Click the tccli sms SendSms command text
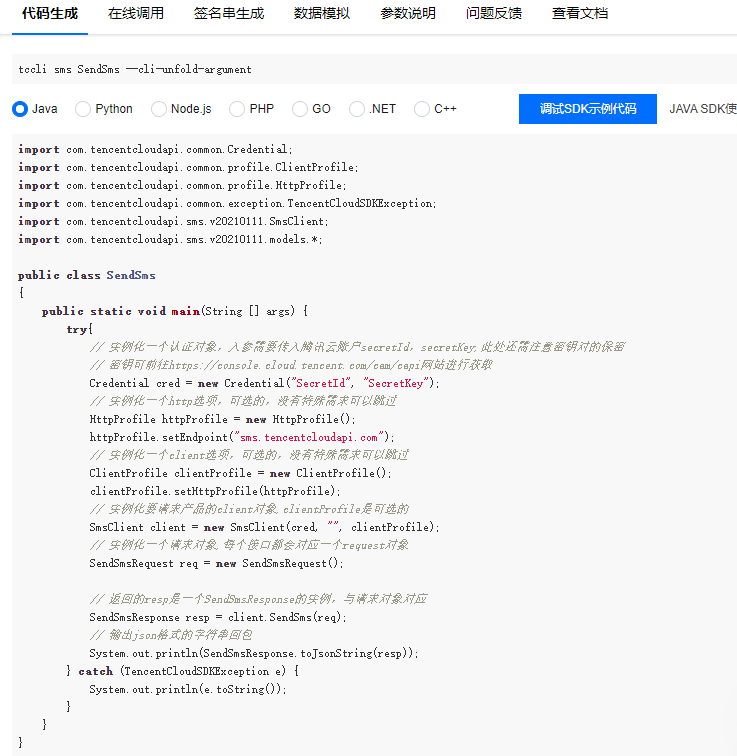The width and height of the screenshot is (737, 756). point(135,69)
